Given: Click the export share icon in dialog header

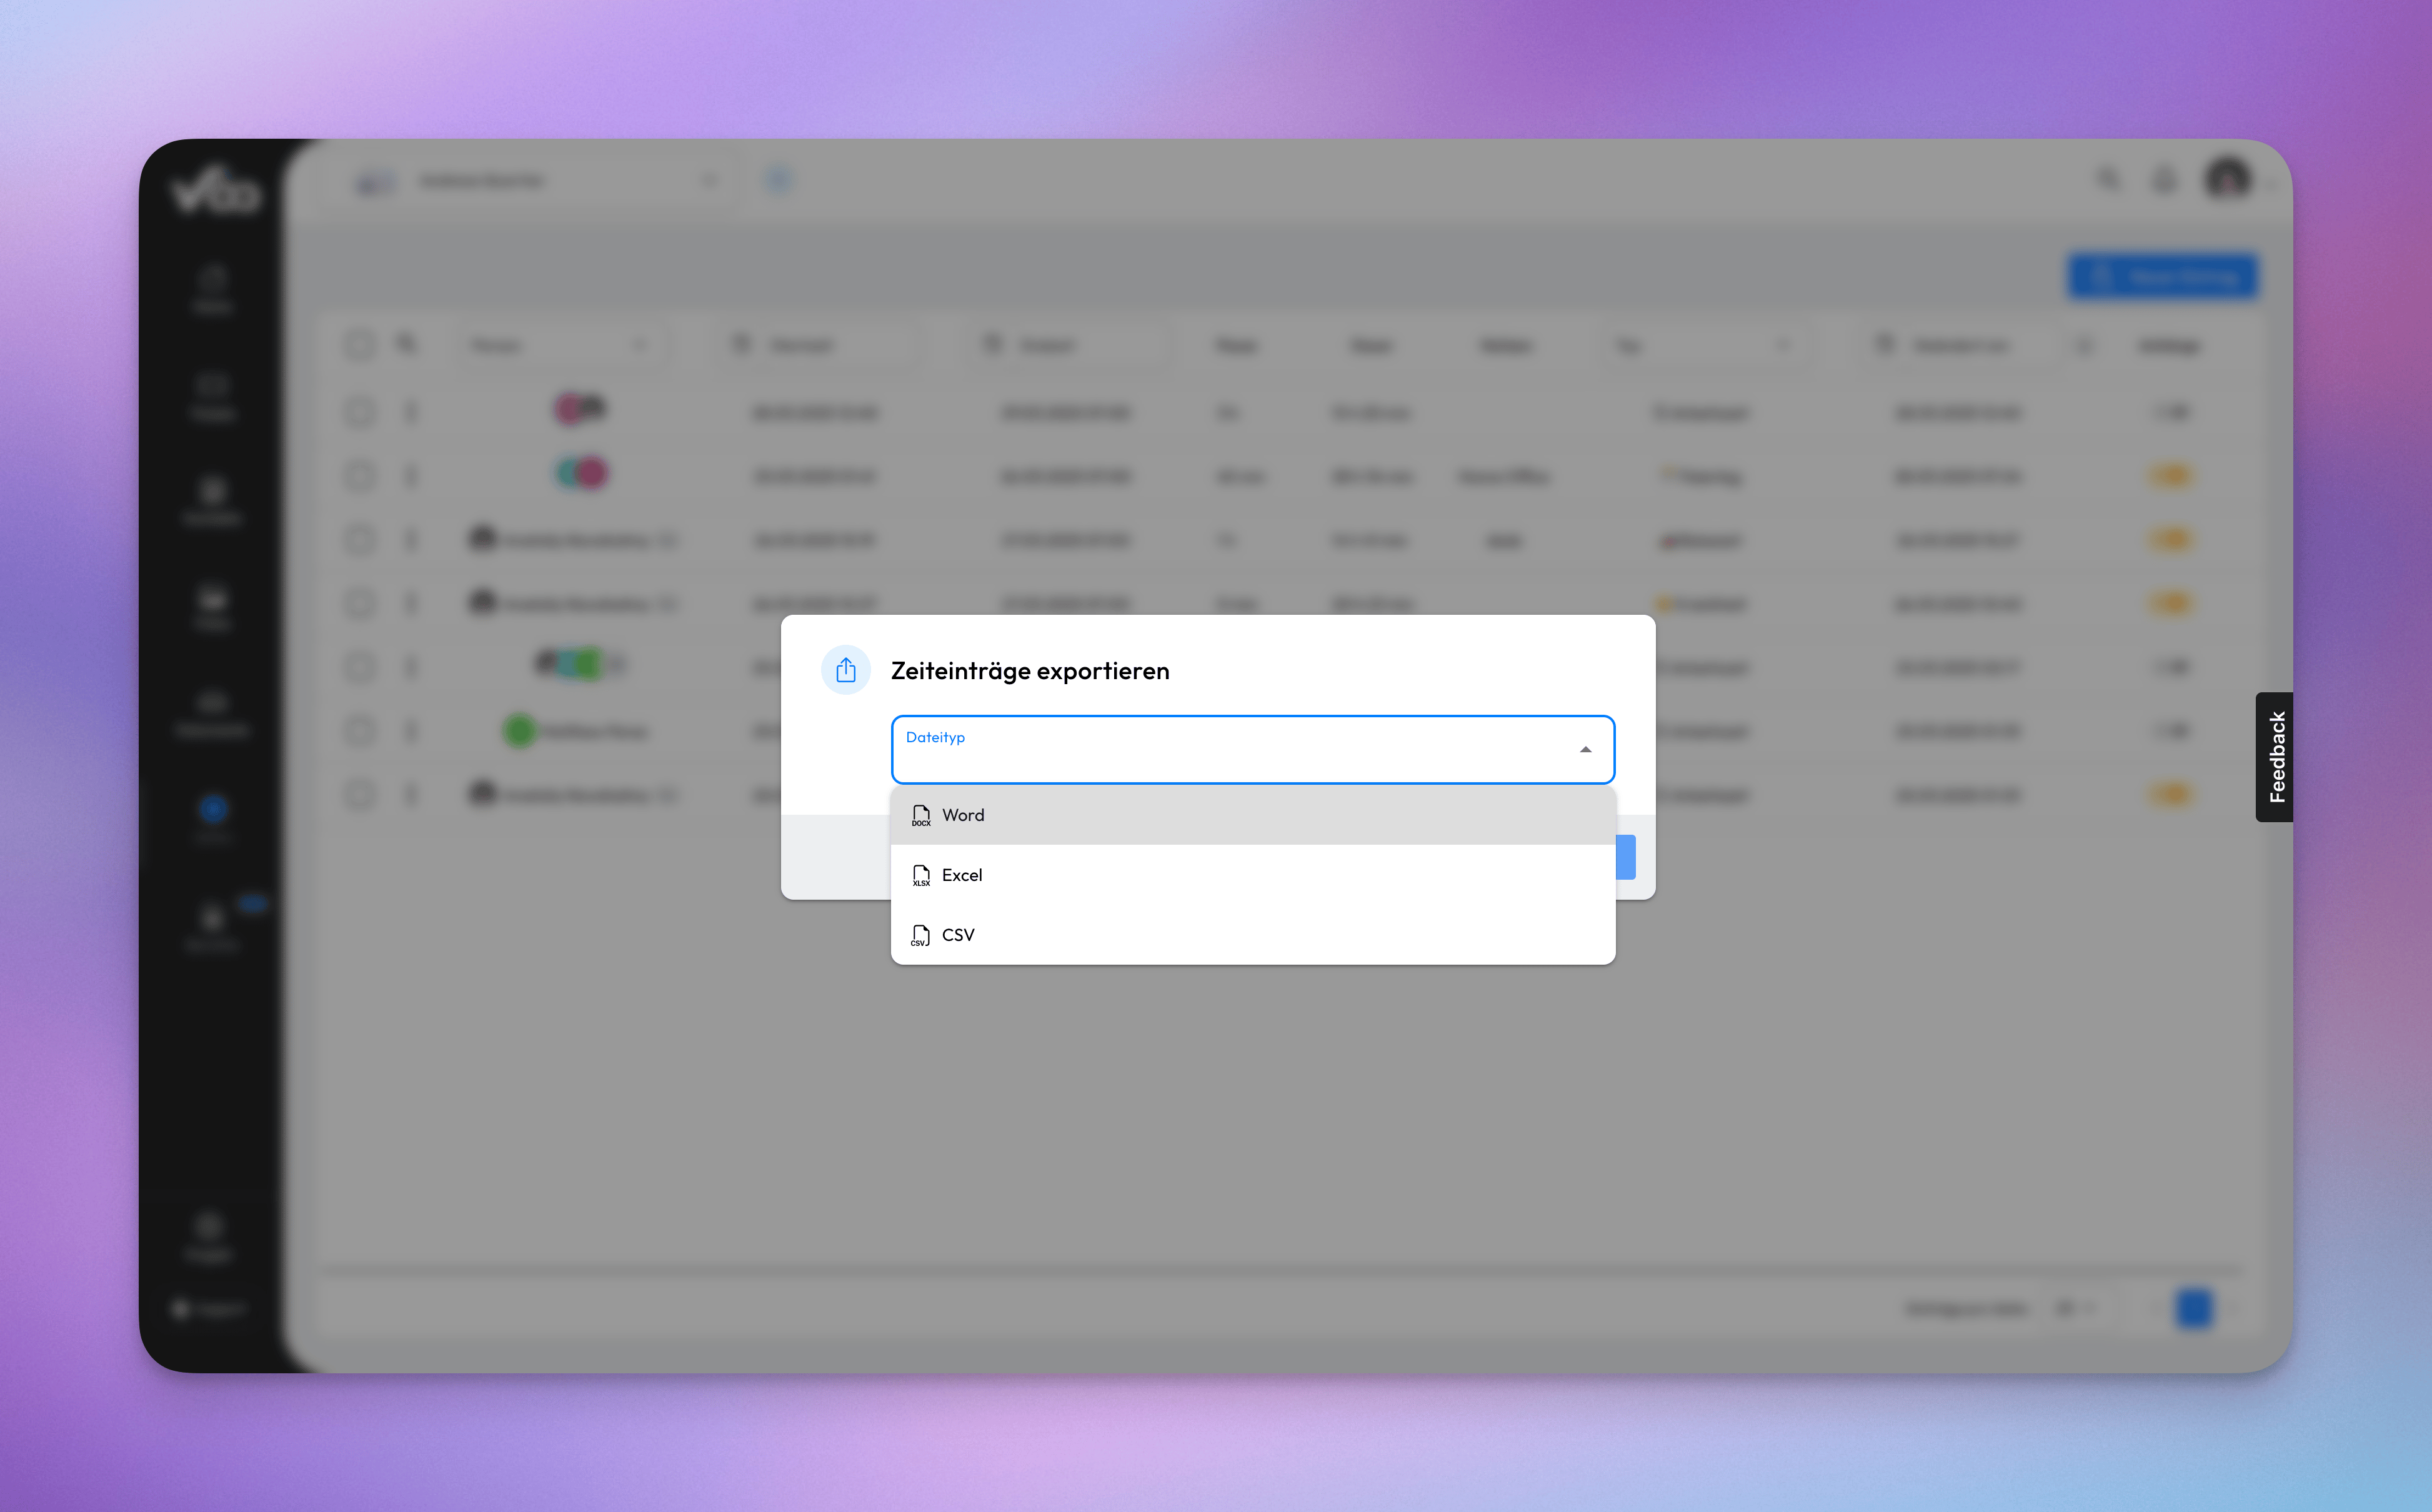Looking at the screenshot, I should [x=846, y=670].
